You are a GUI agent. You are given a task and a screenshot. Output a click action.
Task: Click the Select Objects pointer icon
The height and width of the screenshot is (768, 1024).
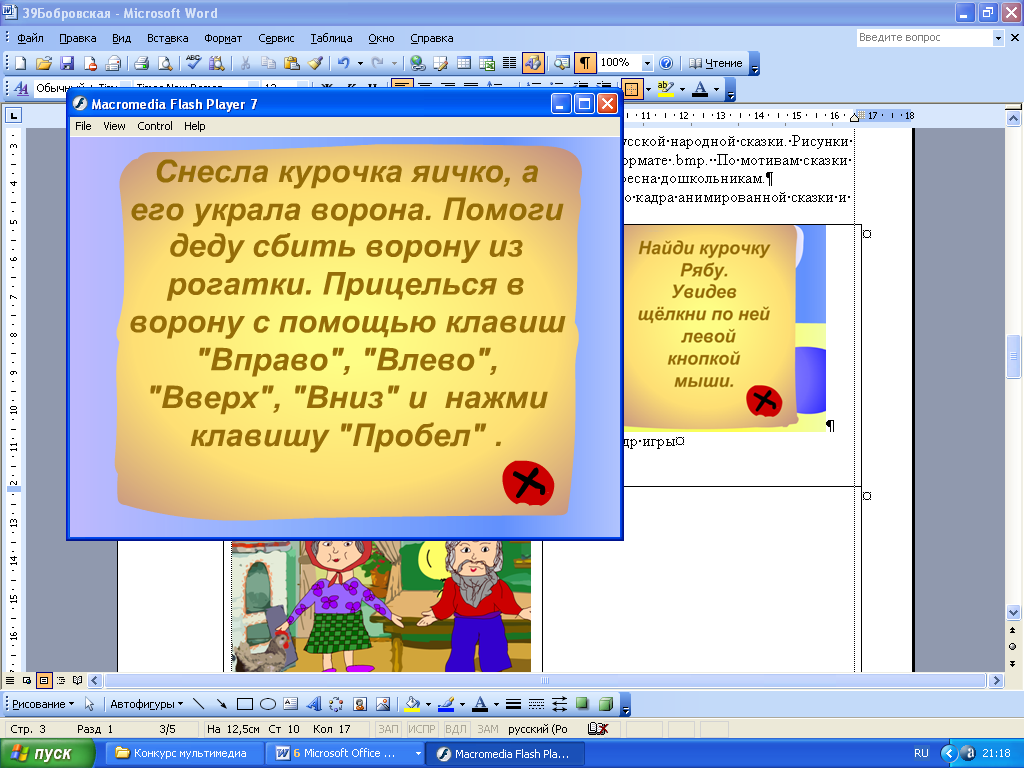coord(89,704)
